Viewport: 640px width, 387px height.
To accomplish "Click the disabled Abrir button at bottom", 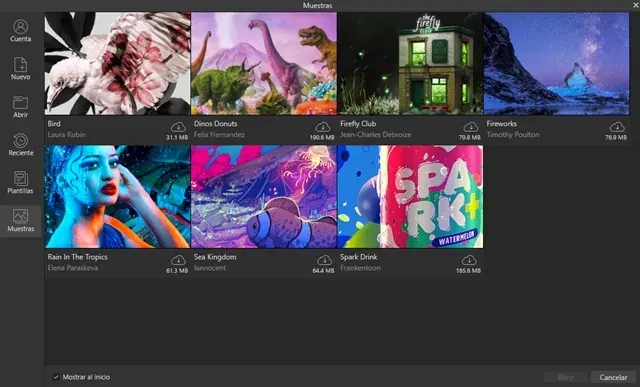I will (x=566, y=377).
